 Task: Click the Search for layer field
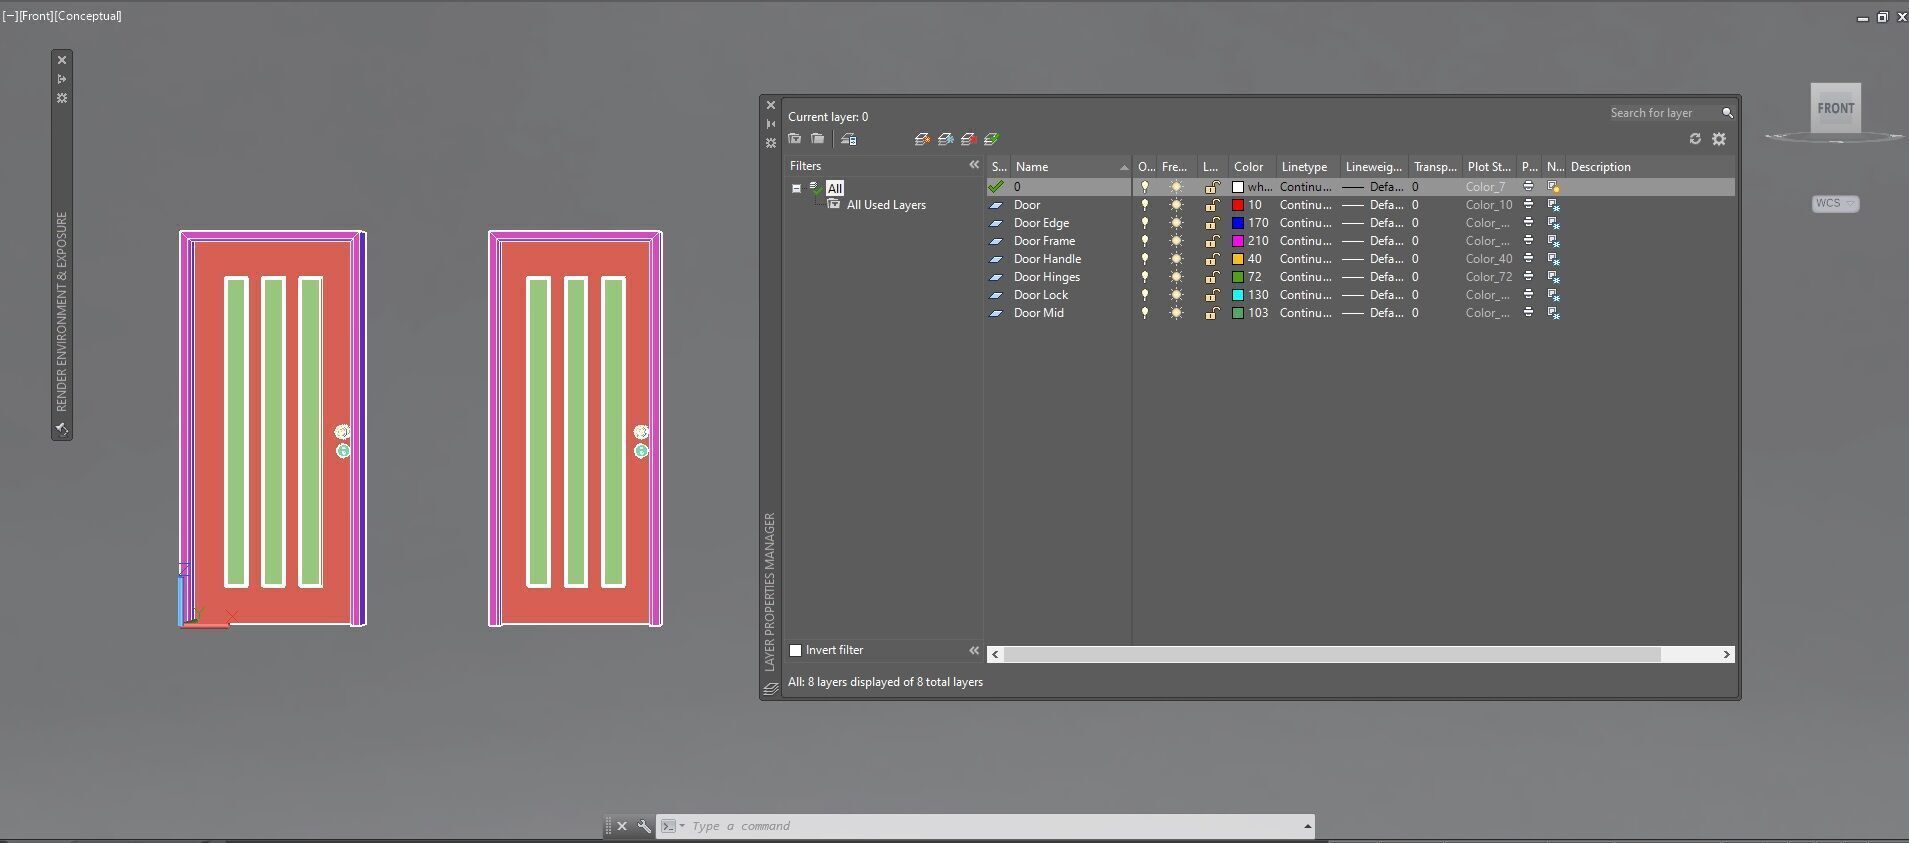pyautogui.click(x=1663, y=113)
